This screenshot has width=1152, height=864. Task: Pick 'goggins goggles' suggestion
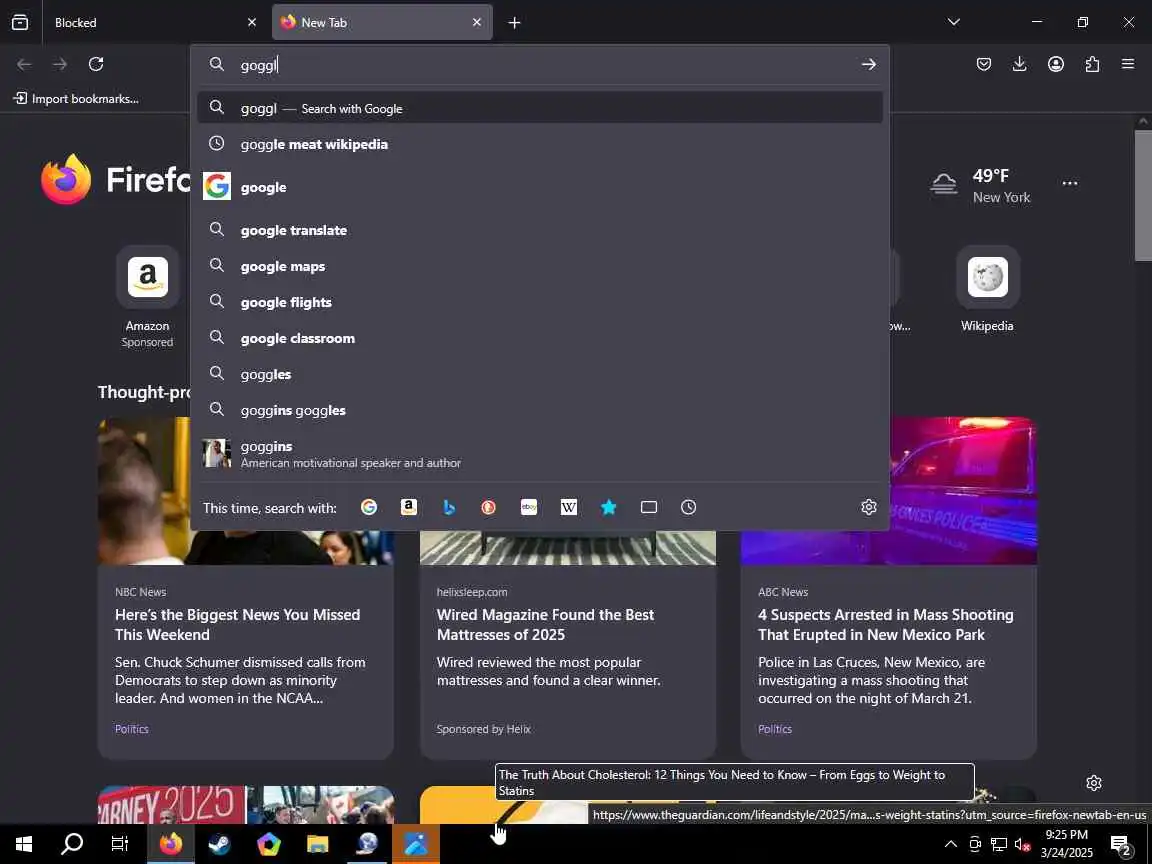click(540, 410)
